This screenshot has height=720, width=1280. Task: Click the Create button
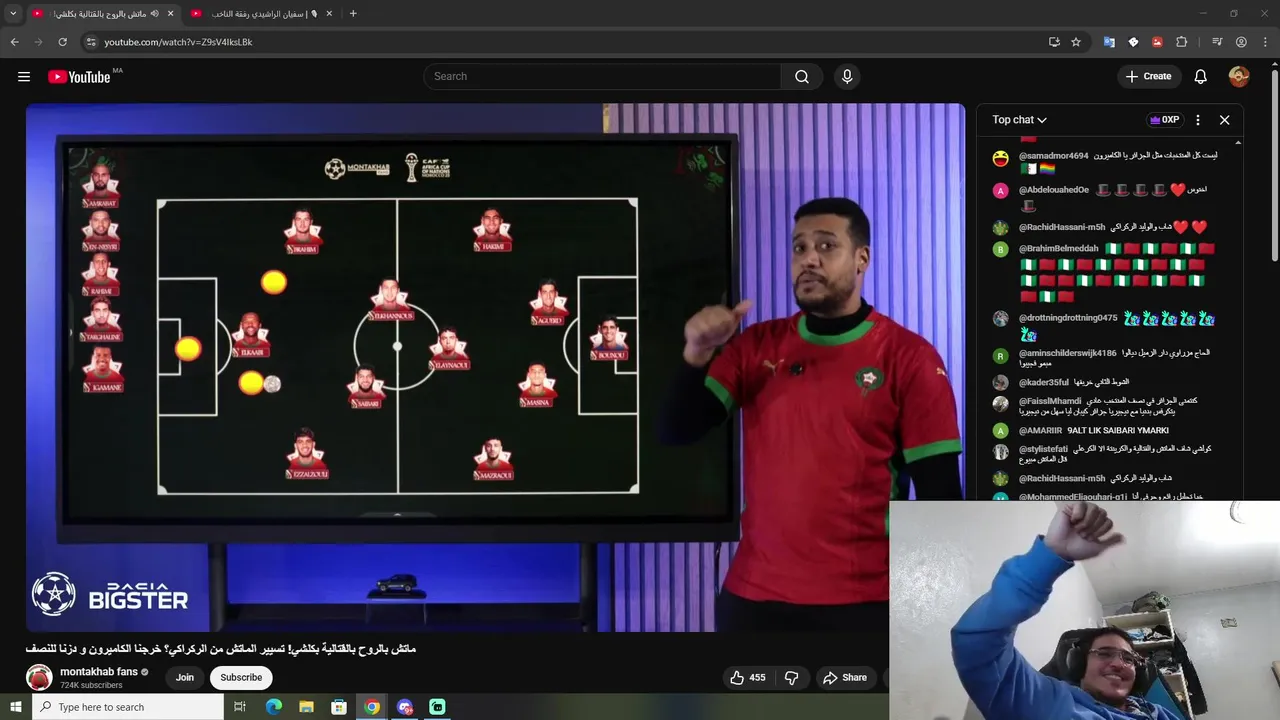(1148, 77)
